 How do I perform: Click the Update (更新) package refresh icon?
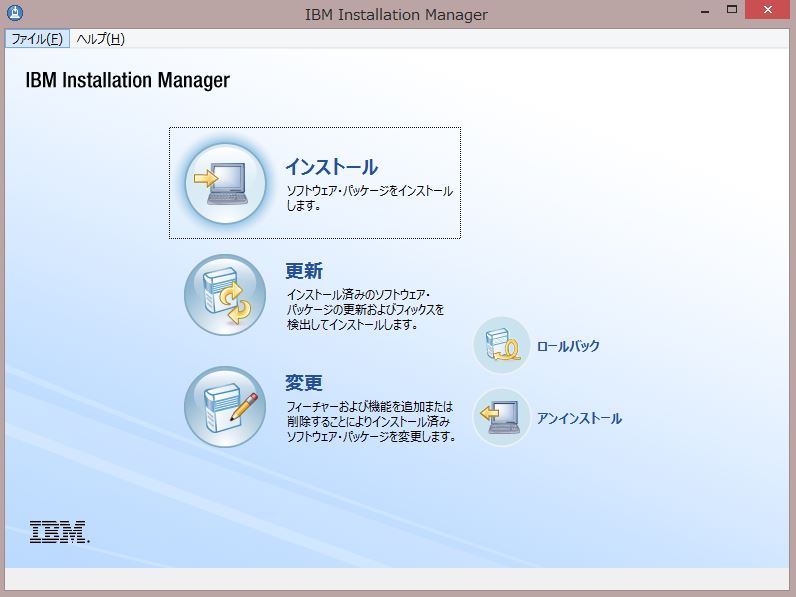(225, 295)
